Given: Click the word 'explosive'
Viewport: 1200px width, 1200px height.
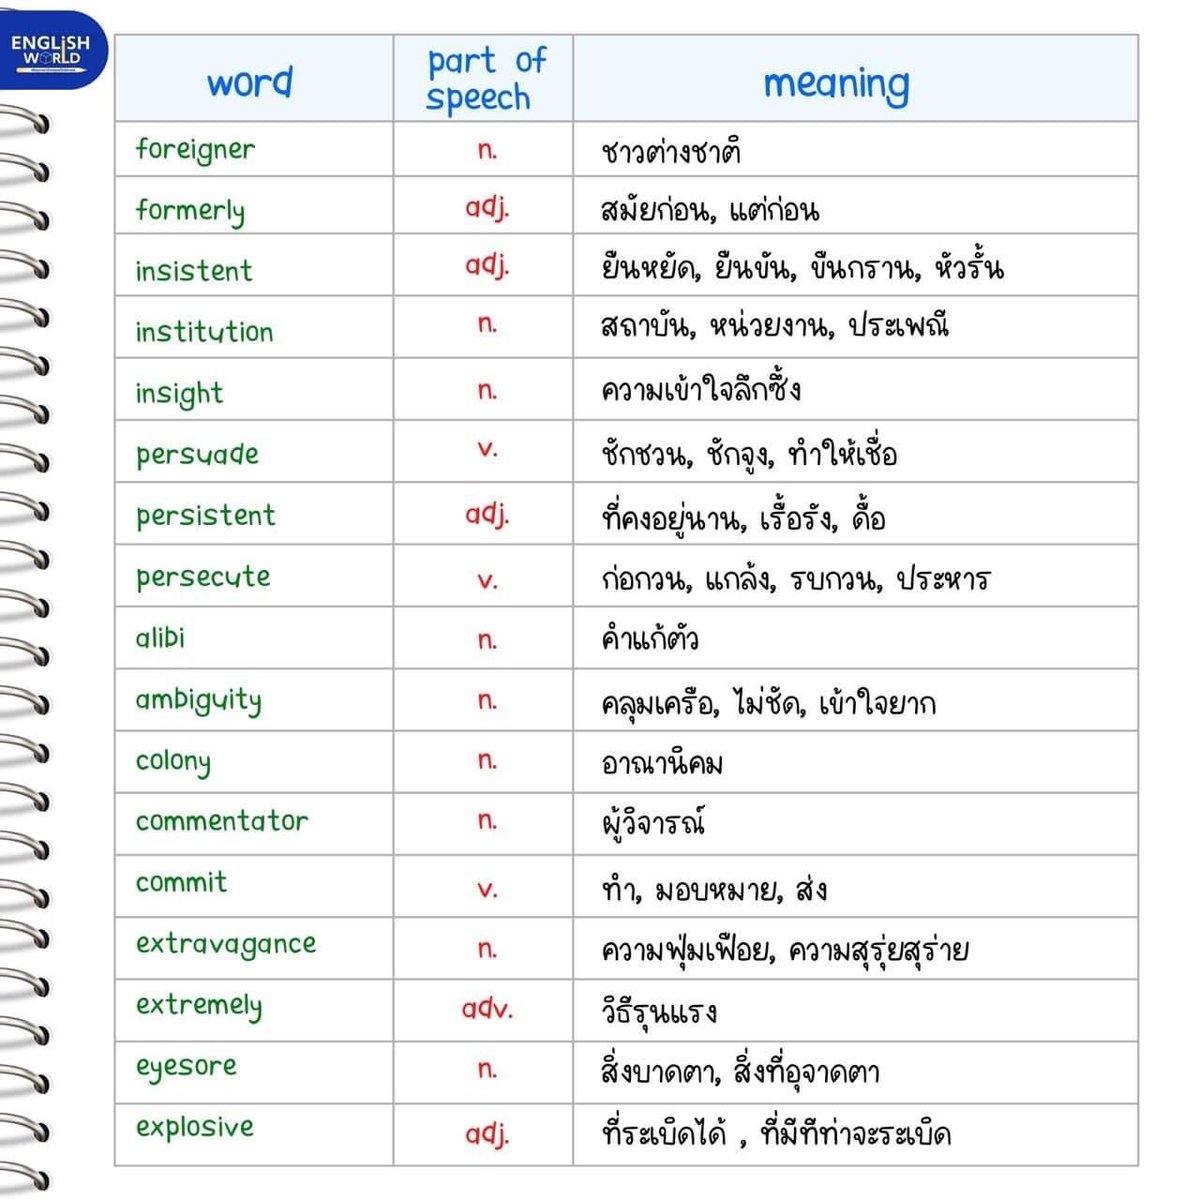Looking at the screenshot, I should 195,1128.
